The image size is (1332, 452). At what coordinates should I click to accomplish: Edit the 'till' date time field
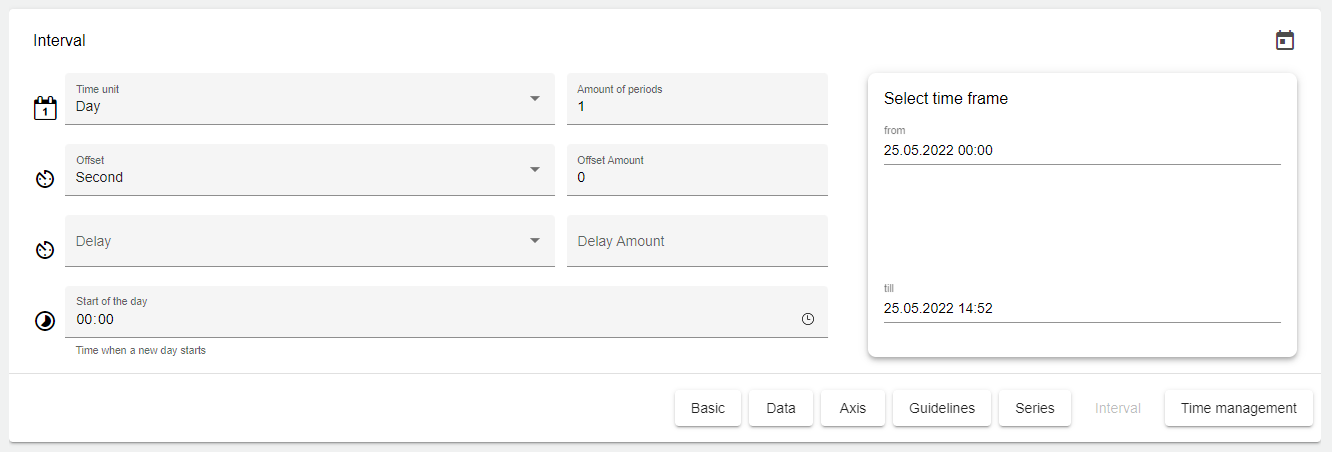pos(1082,308)
